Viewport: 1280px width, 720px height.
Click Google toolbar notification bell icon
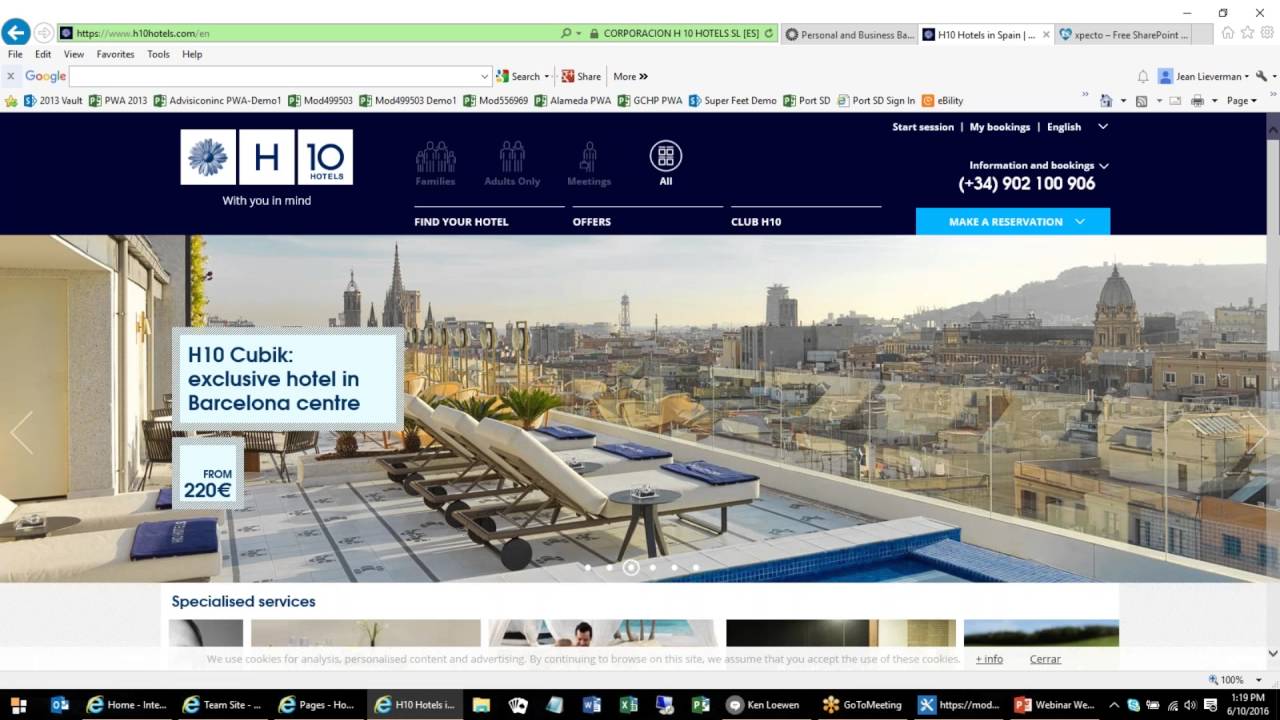tap(1143, 76)
